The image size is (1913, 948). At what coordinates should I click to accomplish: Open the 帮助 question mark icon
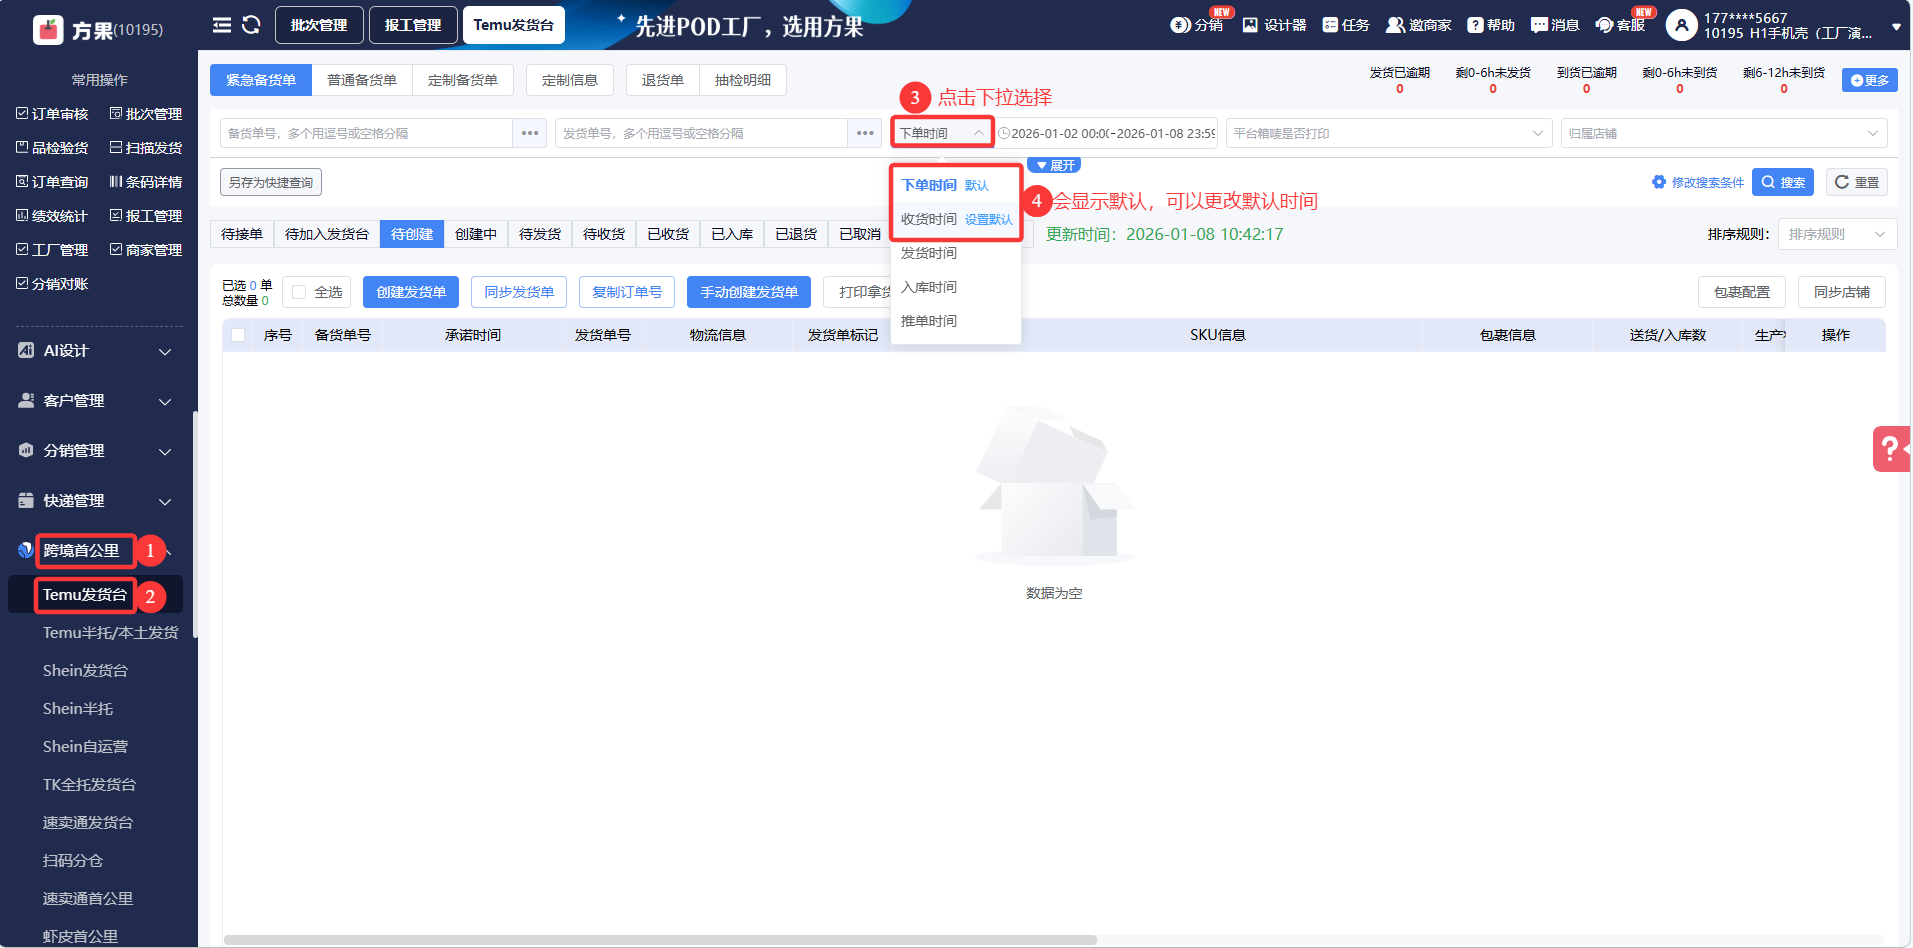coord(1475,25)
